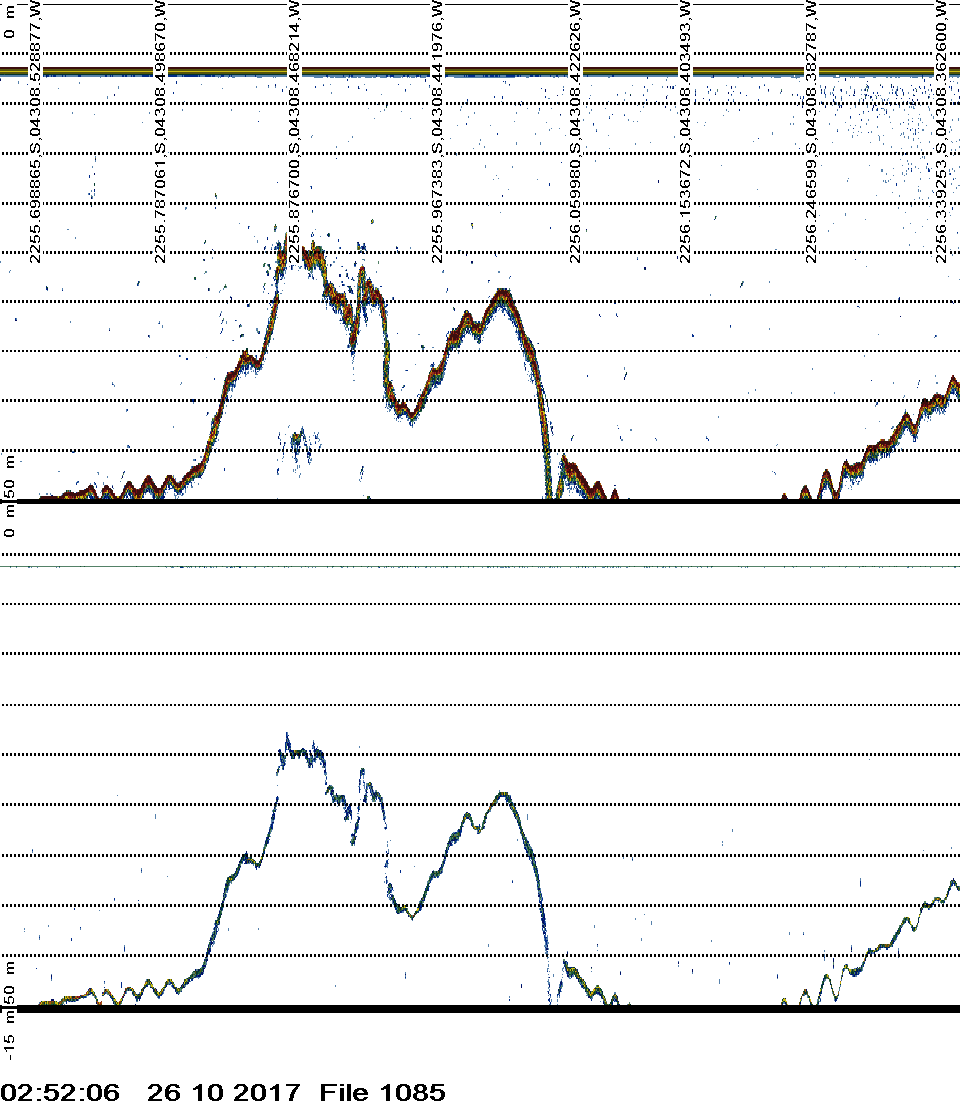
Task: Select the 2256.339253,S coordinate marker
Action: (x=943, y=132)
